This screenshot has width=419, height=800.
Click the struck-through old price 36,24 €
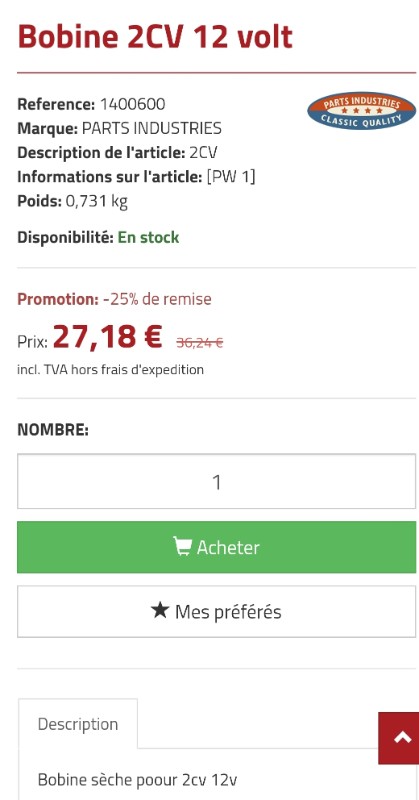click(x=200, y=343)
